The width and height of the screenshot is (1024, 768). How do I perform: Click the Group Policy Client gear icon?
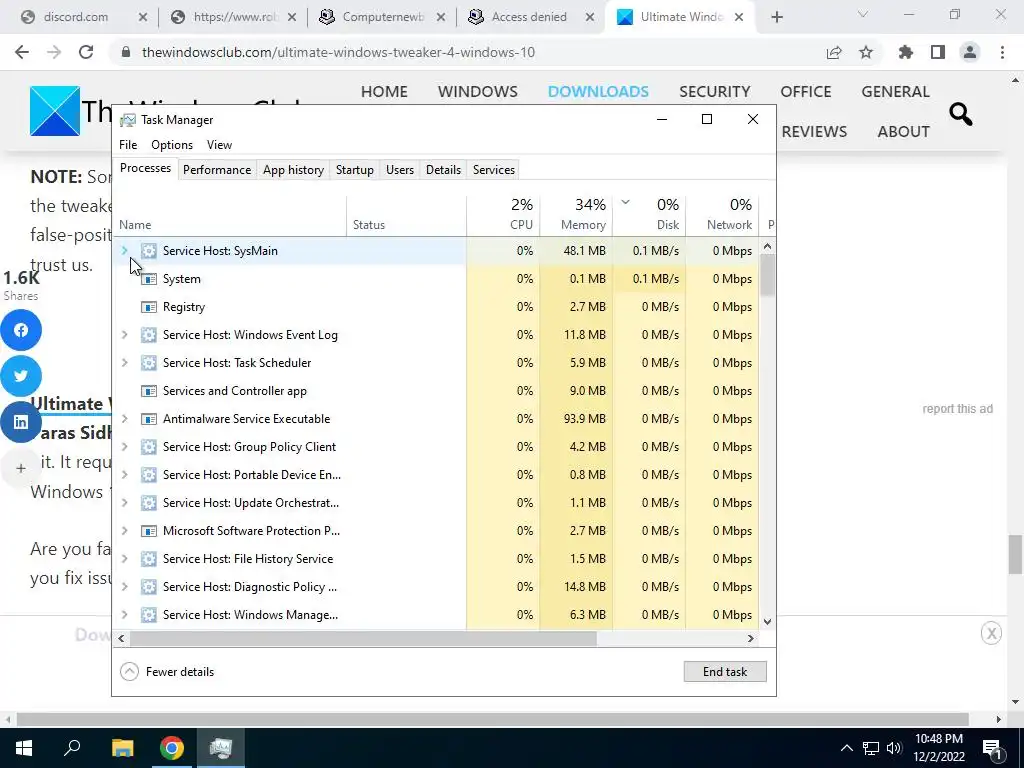pos(149,447)
